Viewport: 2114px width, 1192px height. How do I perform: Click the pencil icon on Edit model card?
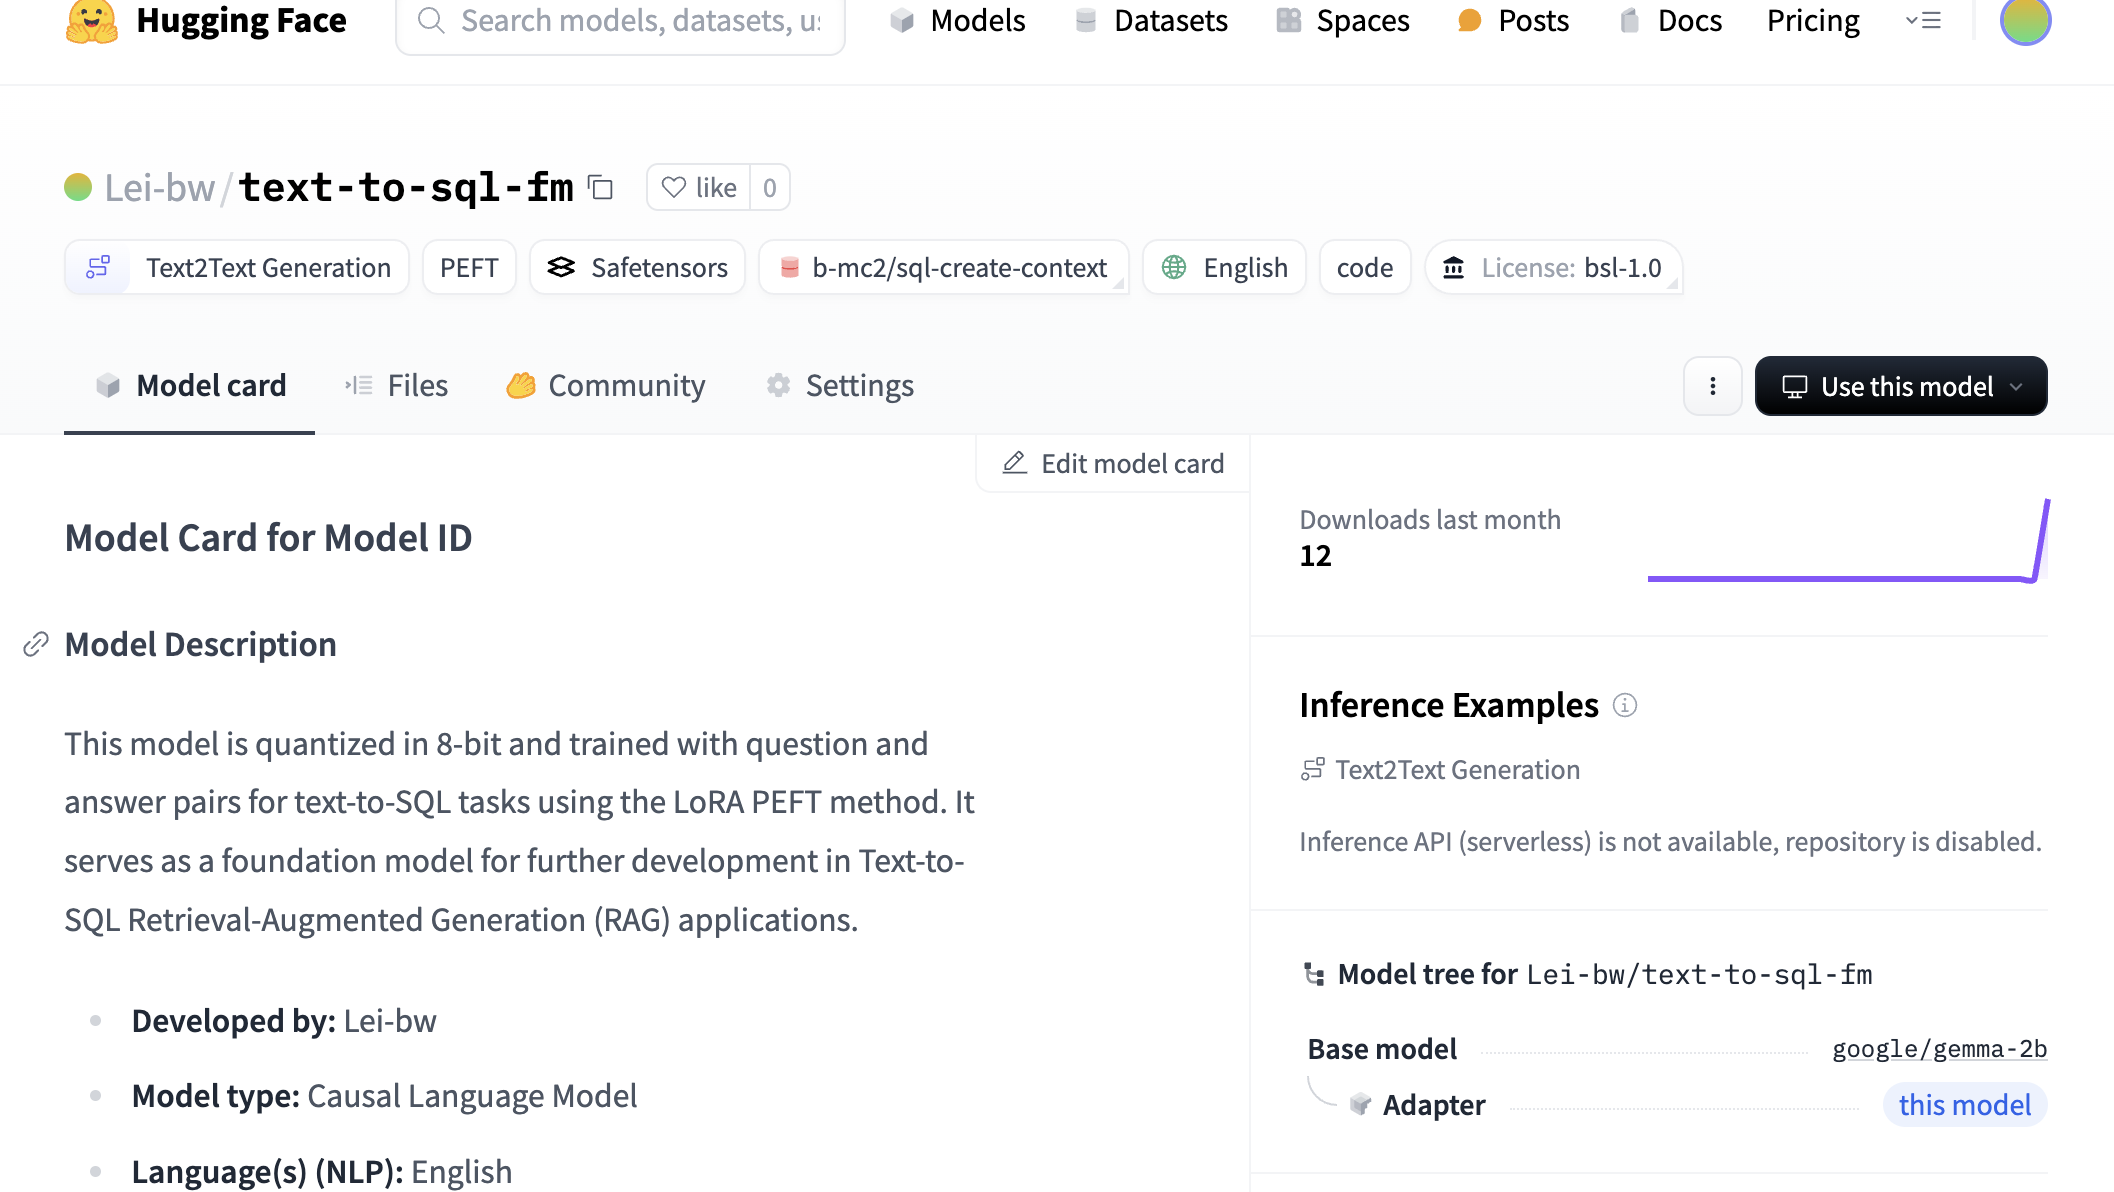tap(1015, 462)
